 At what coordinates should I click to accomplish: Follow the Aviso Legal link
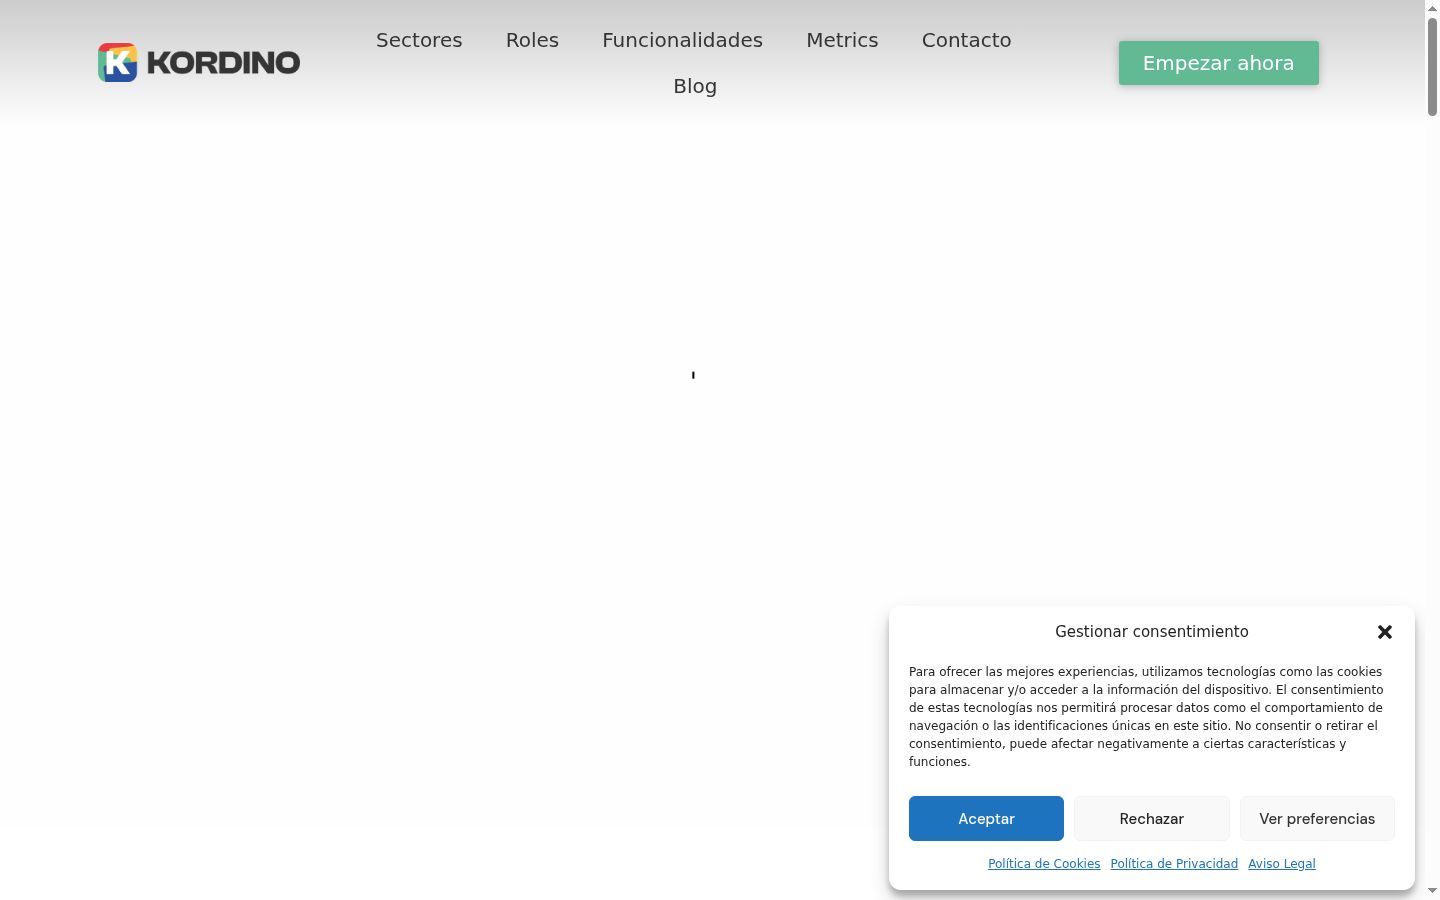[x=1282, y=864]
